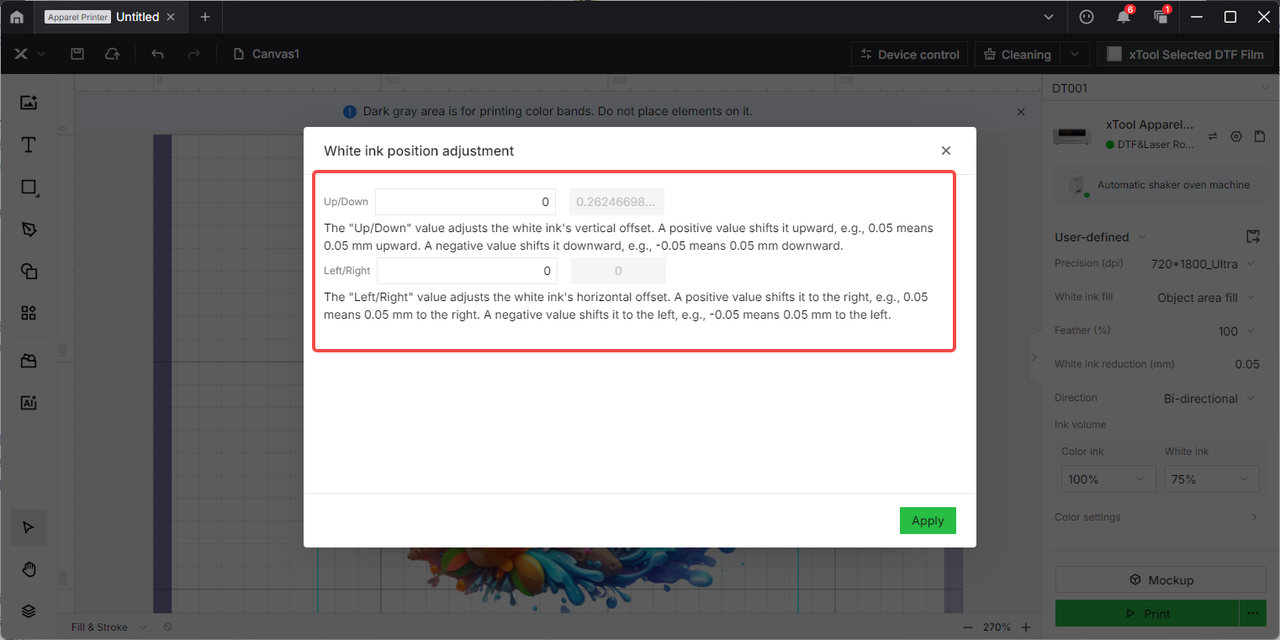Select the Text tool in left sidebar

coord(28,145)
